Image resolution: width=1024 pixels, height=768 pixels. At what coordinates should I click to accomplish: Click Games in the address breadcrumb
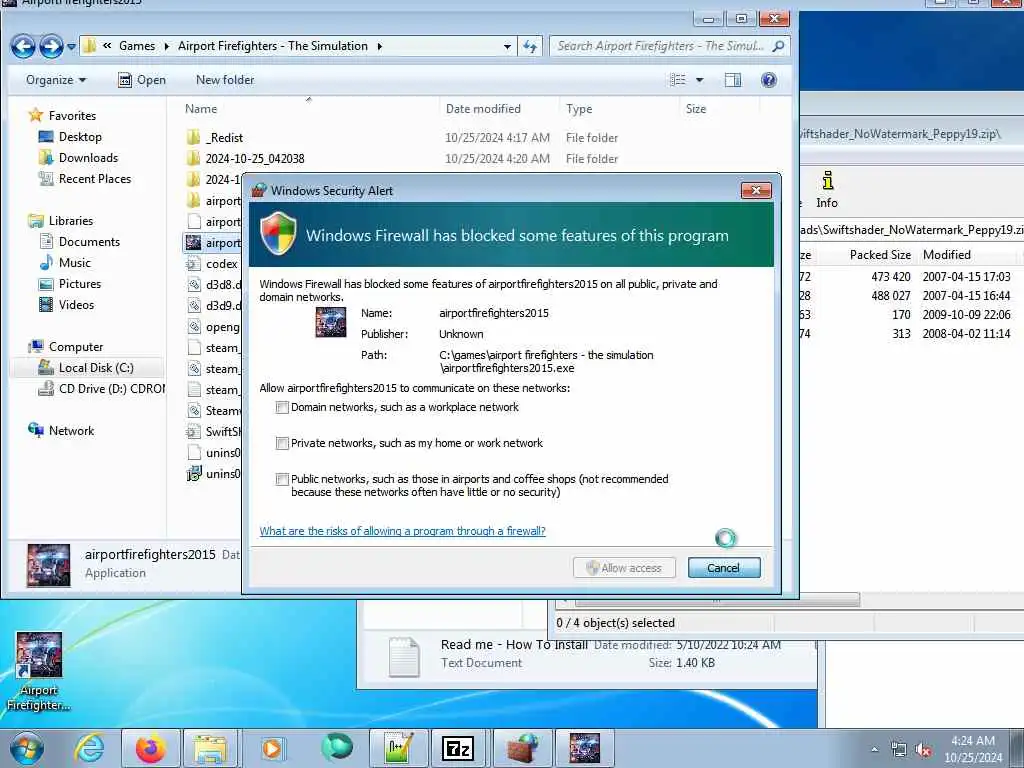pos(136,46)
